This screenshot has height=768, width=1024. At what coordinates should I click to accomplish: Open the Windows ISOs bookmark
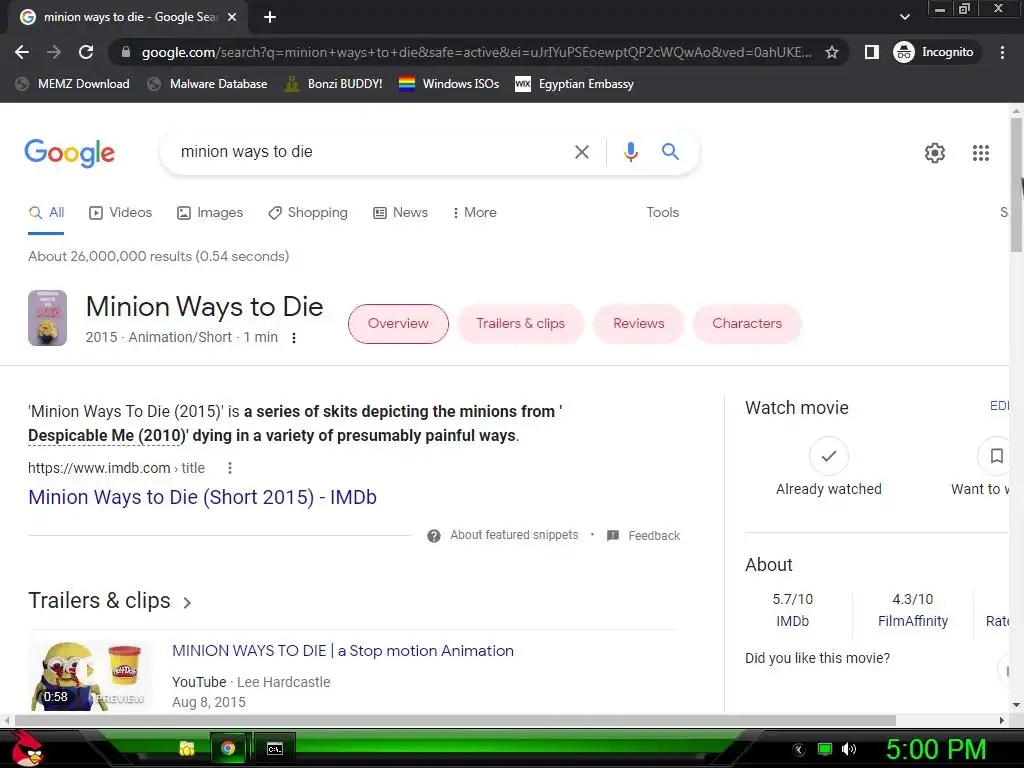point(449,84)
